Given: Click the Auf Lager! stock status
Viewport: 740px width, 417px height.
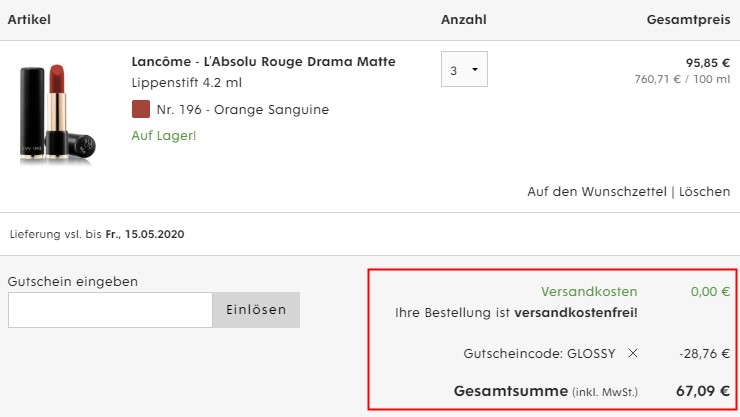Looking at the screenshot, I should tap(164, 136).
